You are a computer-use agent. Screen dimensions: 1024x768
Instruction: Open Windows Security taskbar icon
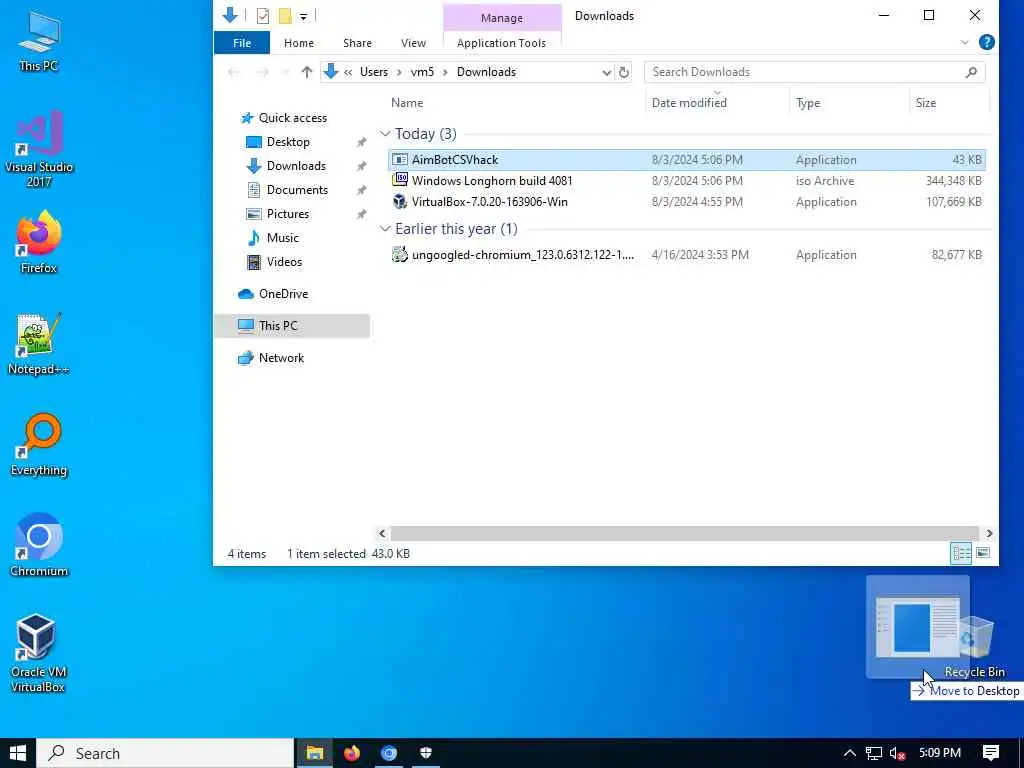point(426,753)
